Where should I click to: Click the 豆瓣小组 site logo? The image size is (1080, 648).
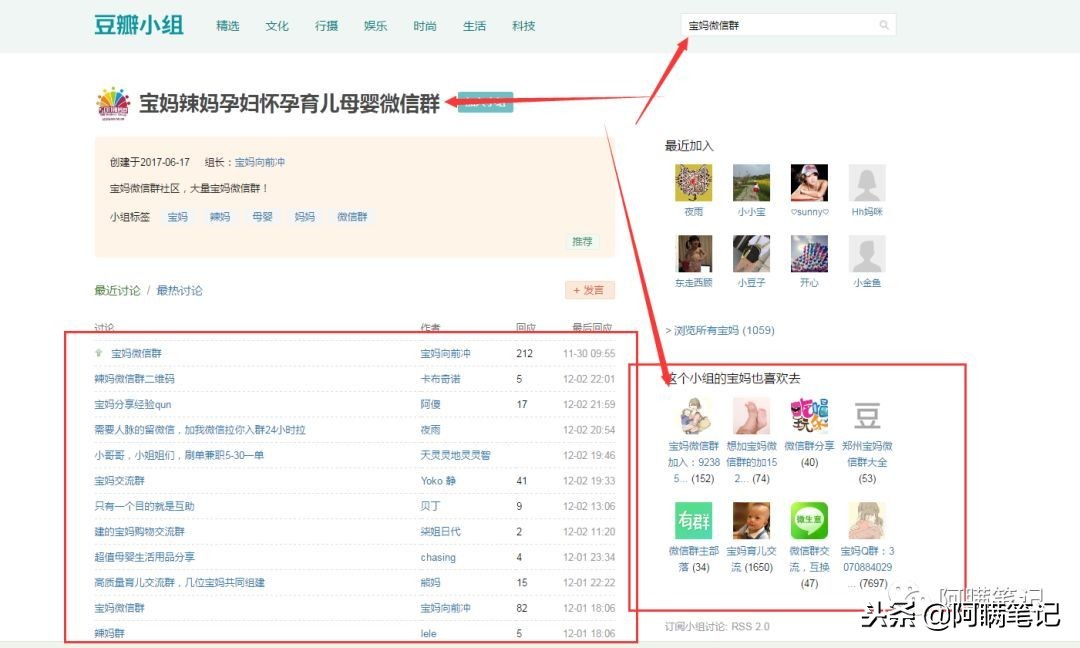[x=137, y=25]
